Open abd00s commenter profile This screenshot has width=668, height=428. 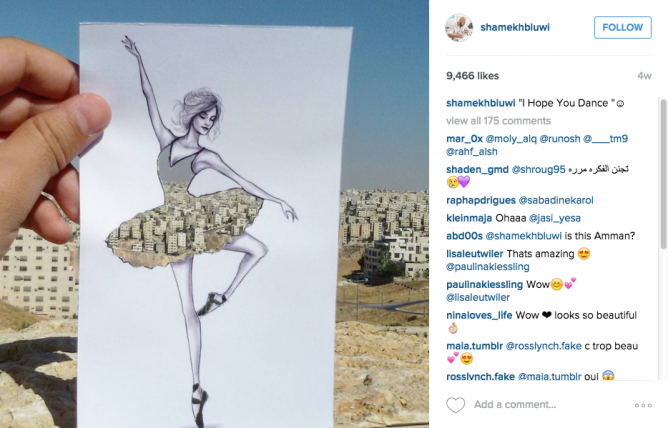click(464, 236)
